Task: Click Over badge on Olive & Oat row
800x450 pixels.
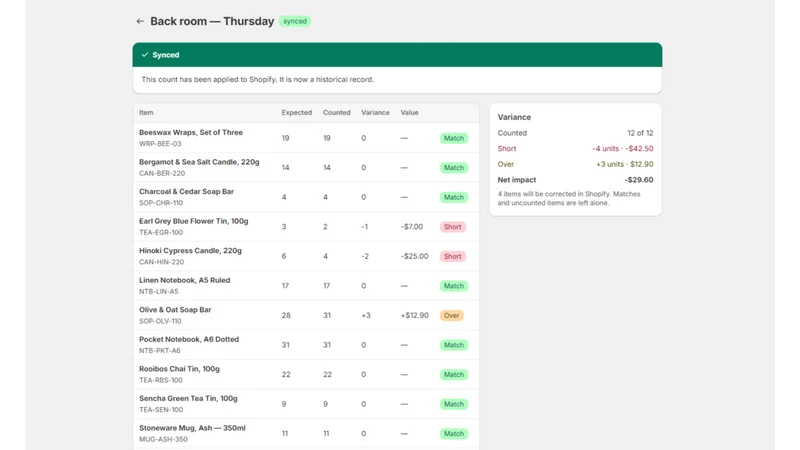Action: pyautogui.click(x=452, y=316)
